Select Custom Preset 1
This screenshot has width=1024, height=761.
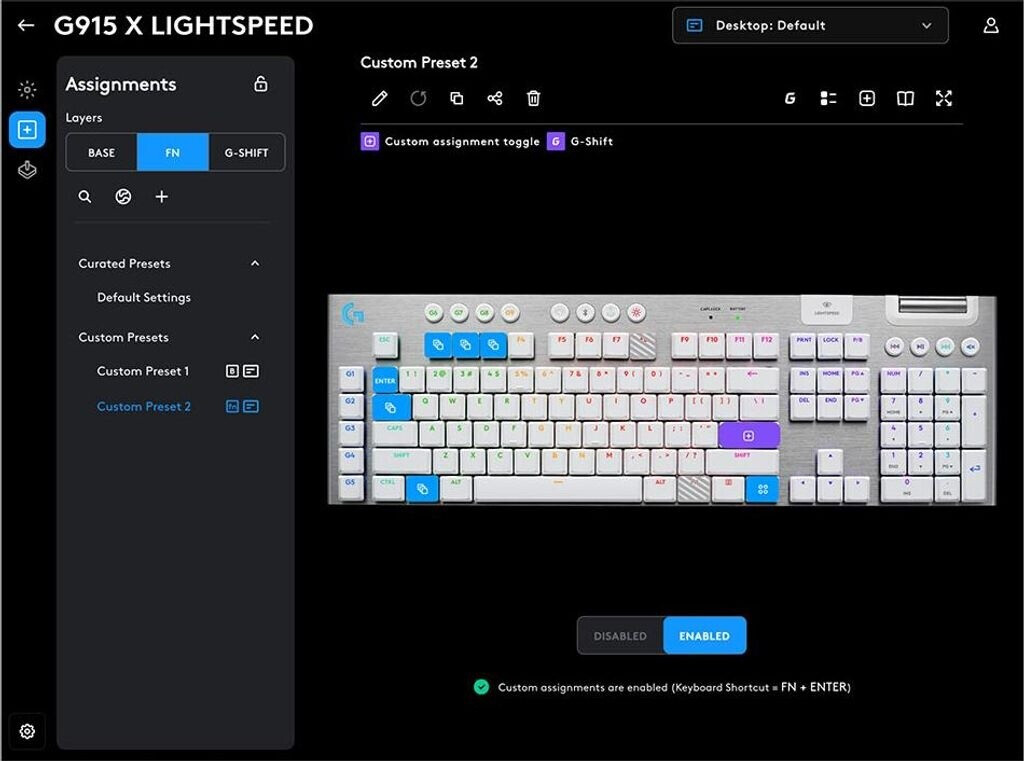[x=143, y=371]
